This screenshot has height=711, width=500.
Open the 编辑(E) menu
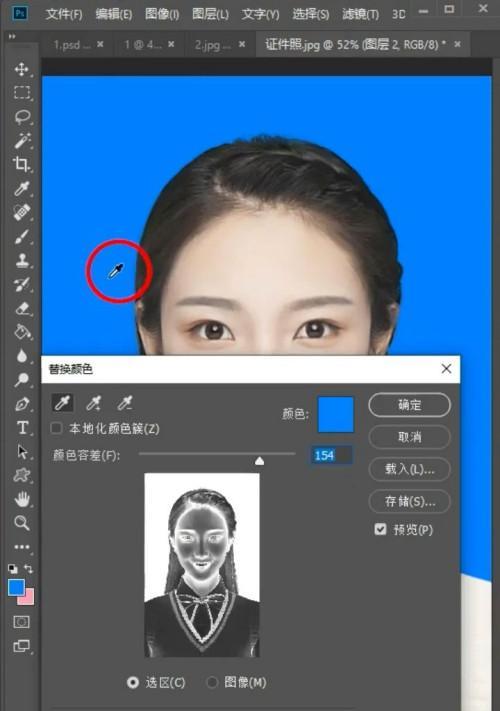pos(114,14)
